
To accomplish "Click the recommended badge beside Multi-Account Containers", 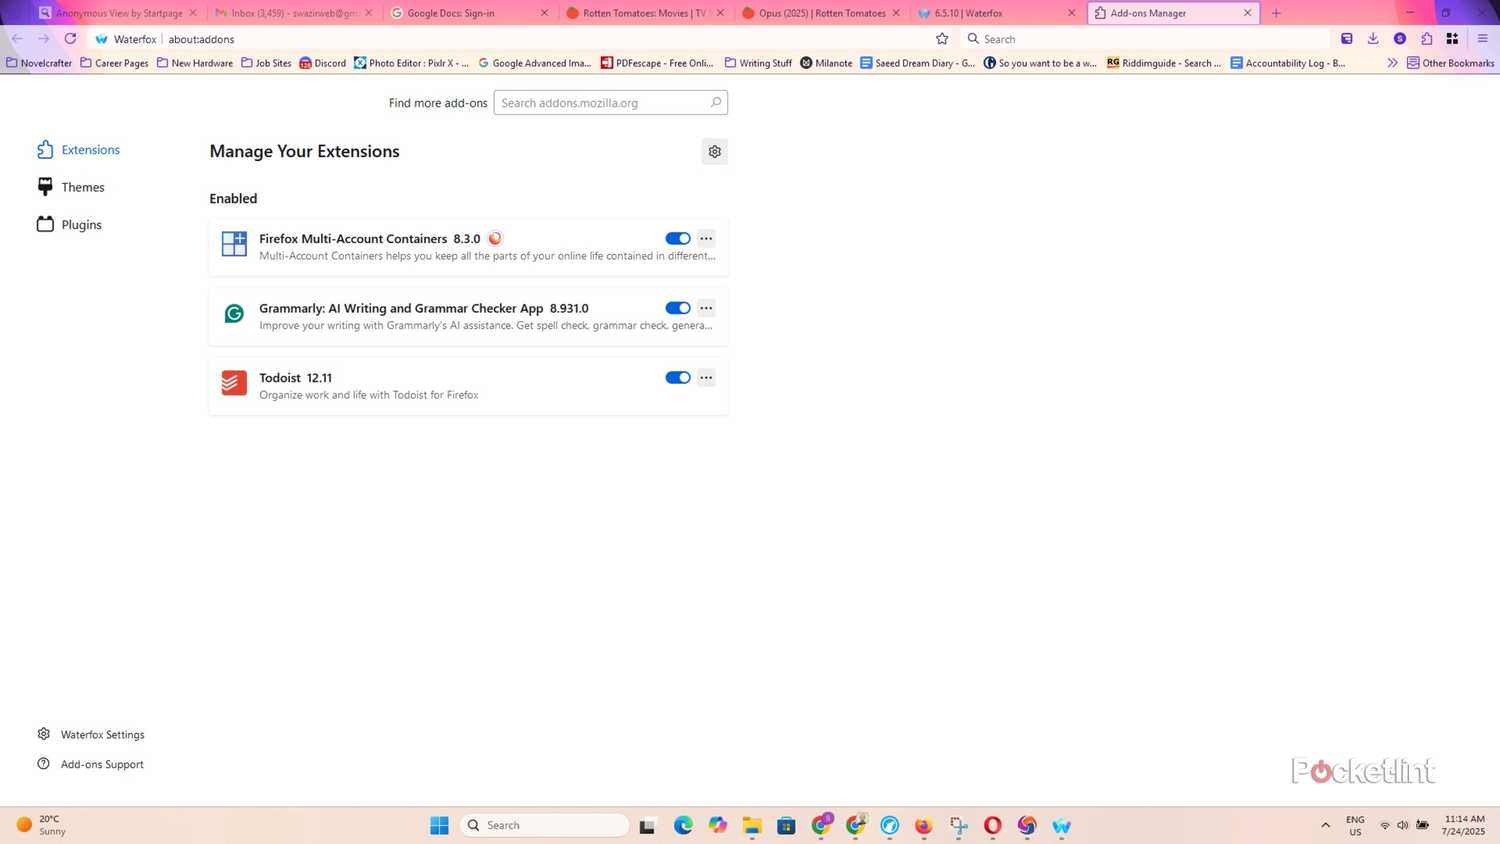I will (495, 238).
